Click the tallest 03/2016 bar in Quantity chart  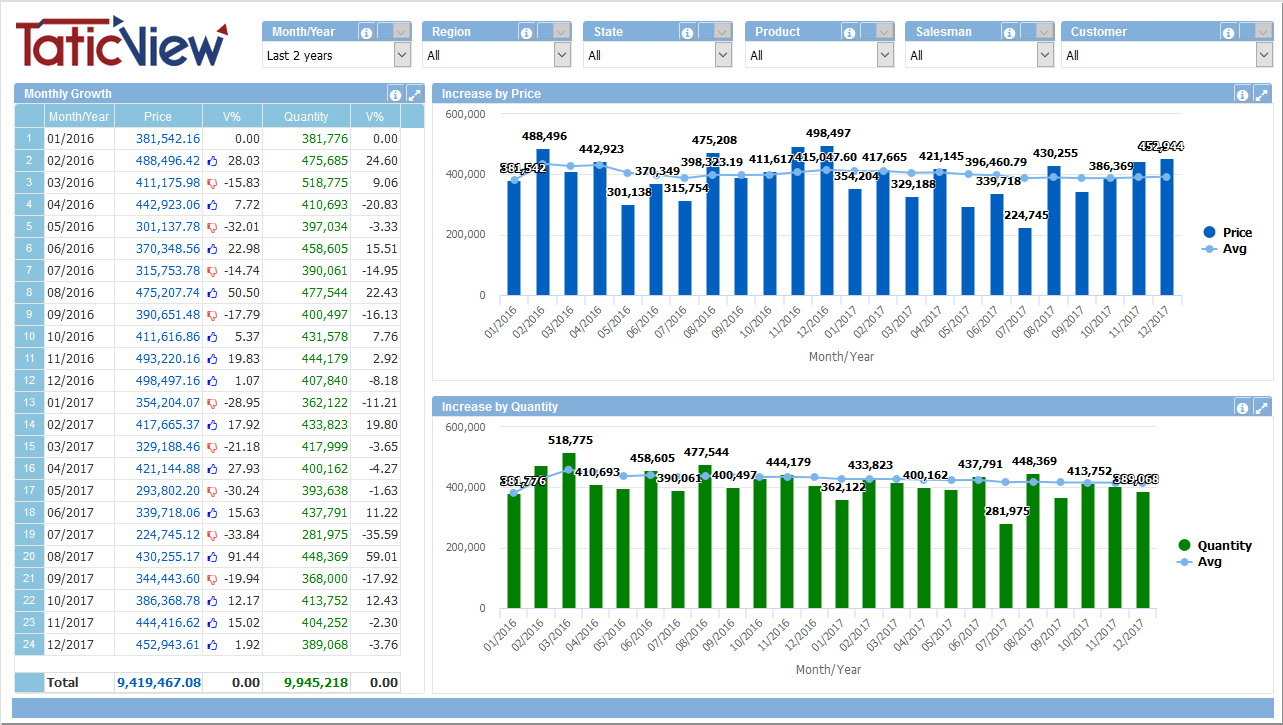[568, 530]
